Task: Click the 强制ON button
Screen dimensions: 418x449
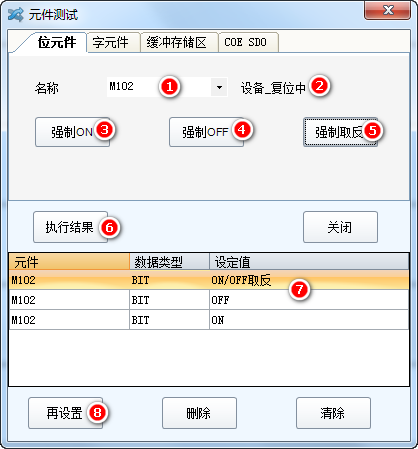Action: pyautogui.click(x=72, y=132)
